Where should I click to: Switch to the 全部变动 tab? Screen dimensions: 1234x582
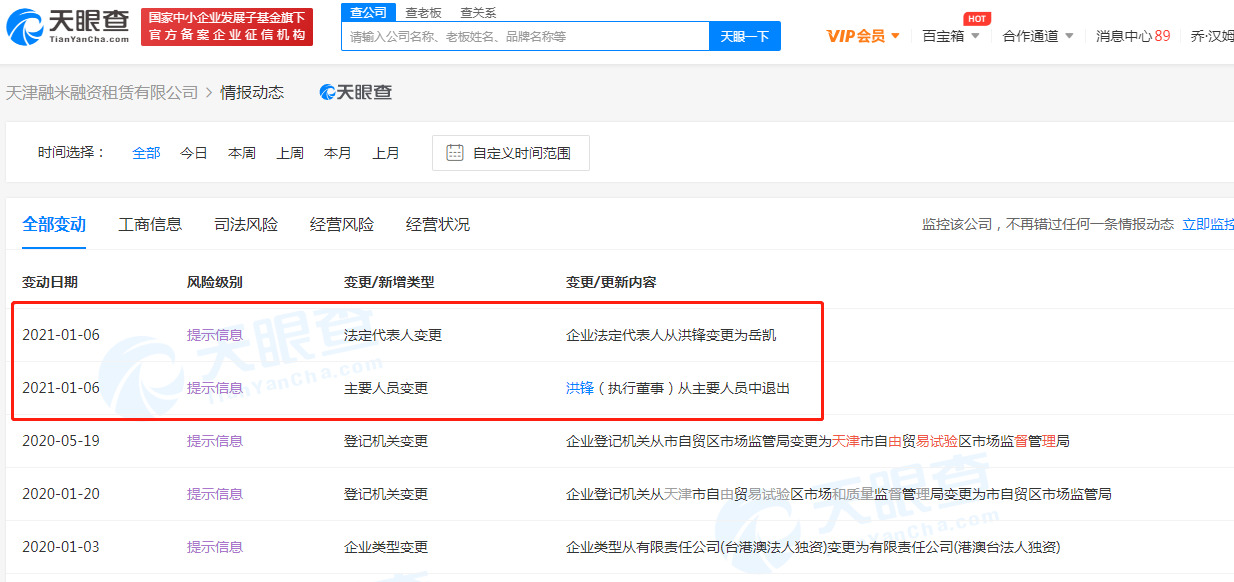54,224
